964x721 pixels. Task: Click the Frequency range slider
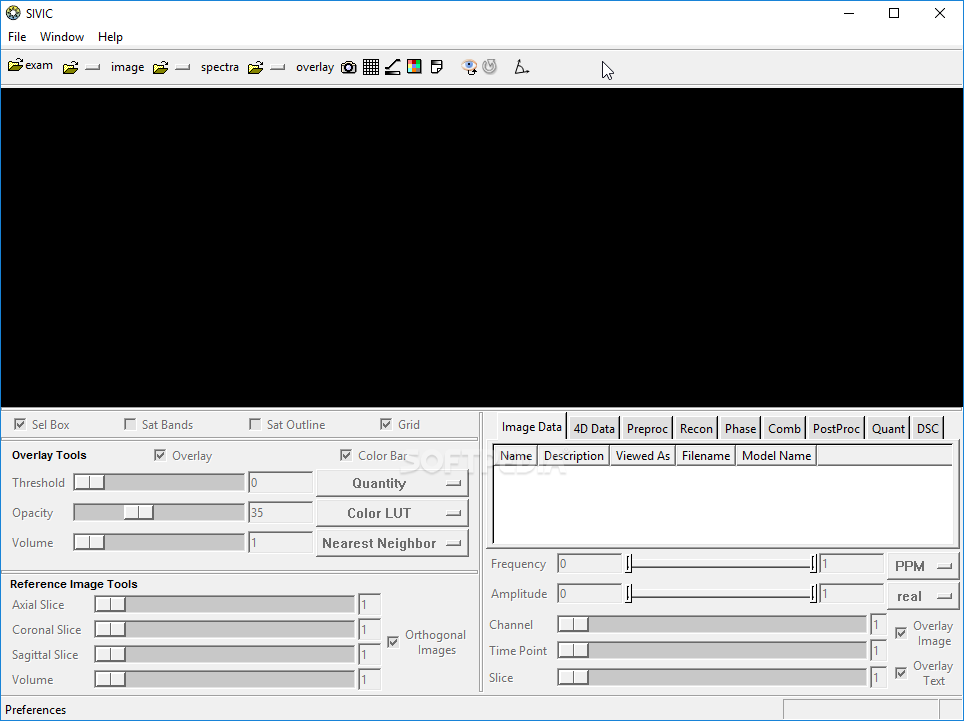[721, 564]
